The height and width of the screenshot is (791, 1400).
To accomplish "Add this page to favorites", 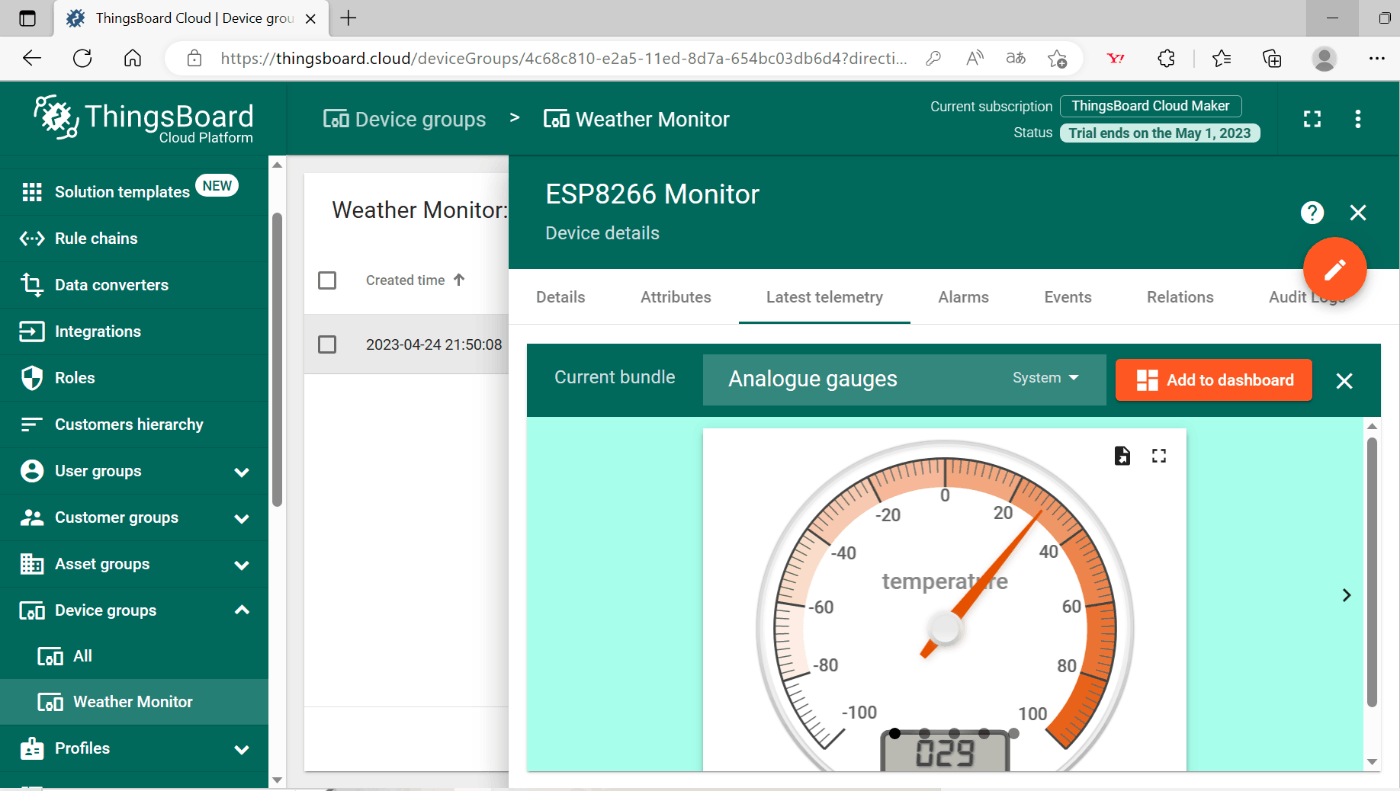I will click(x=1057, y=58).
